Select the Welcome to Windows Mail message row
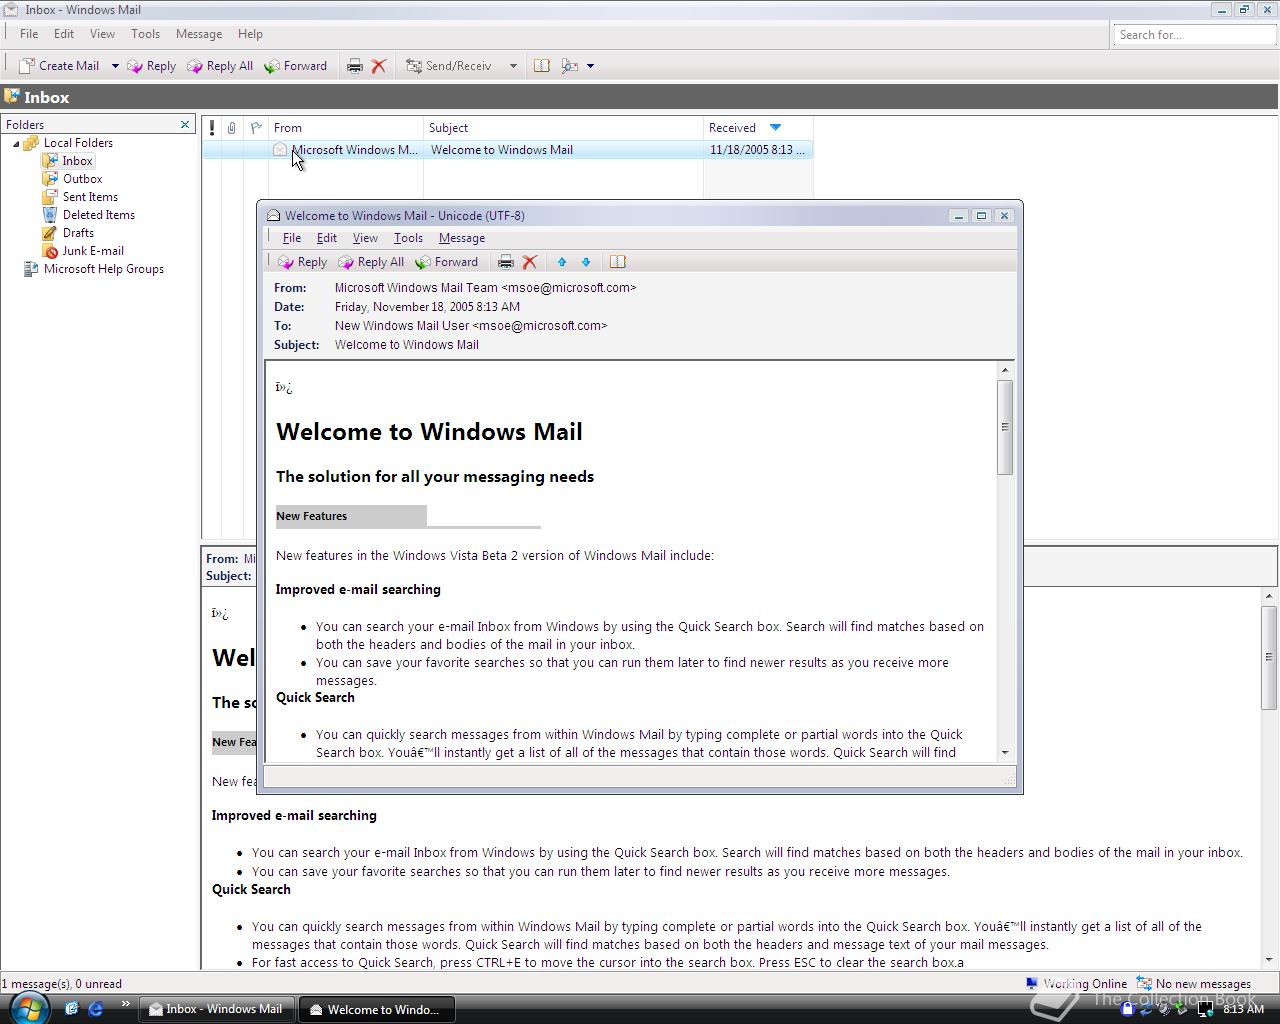The image size is (1280, 1024). pos(508,150)
